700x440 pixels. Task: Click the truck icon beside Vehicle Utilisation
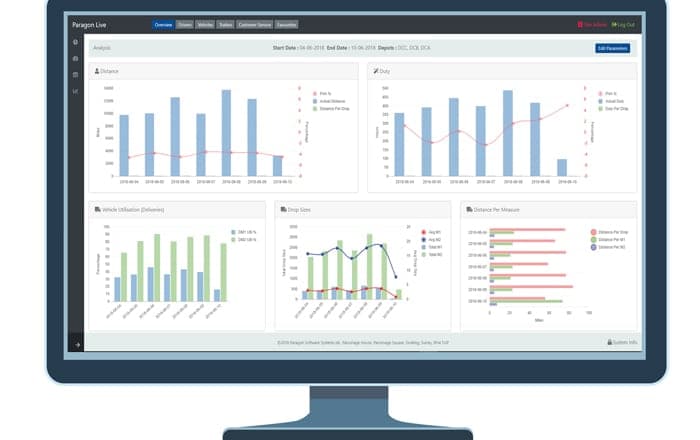pos(97,209)
